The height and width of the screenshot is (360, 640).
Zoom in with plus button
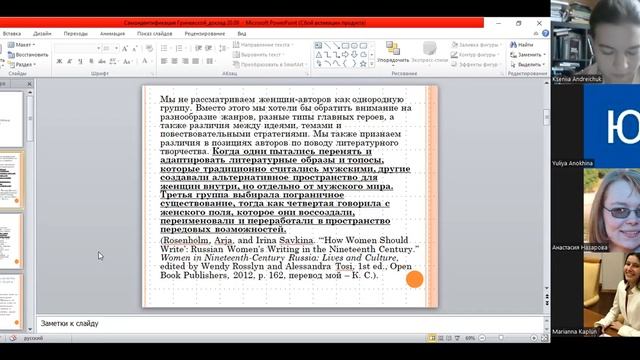point(533,338)
